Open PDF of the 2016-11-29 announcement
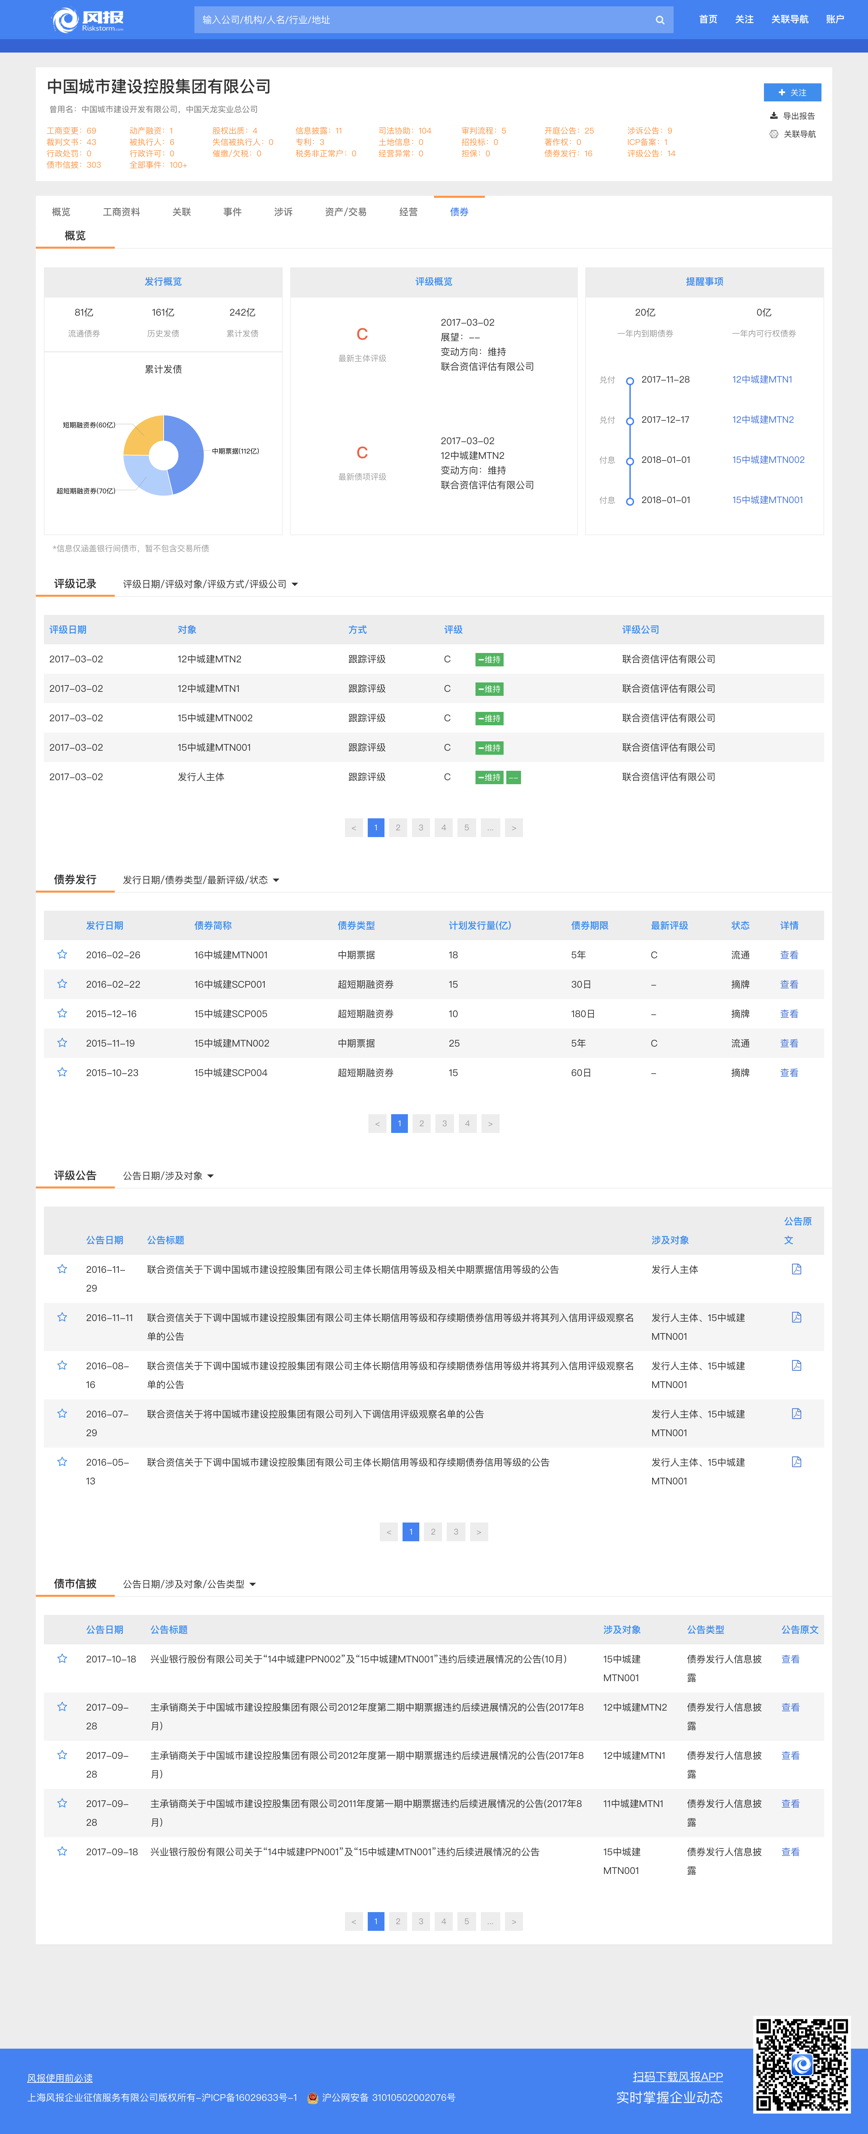Image resolution: width=868 pixels, height=2134 pixels. coord(797,1269)
